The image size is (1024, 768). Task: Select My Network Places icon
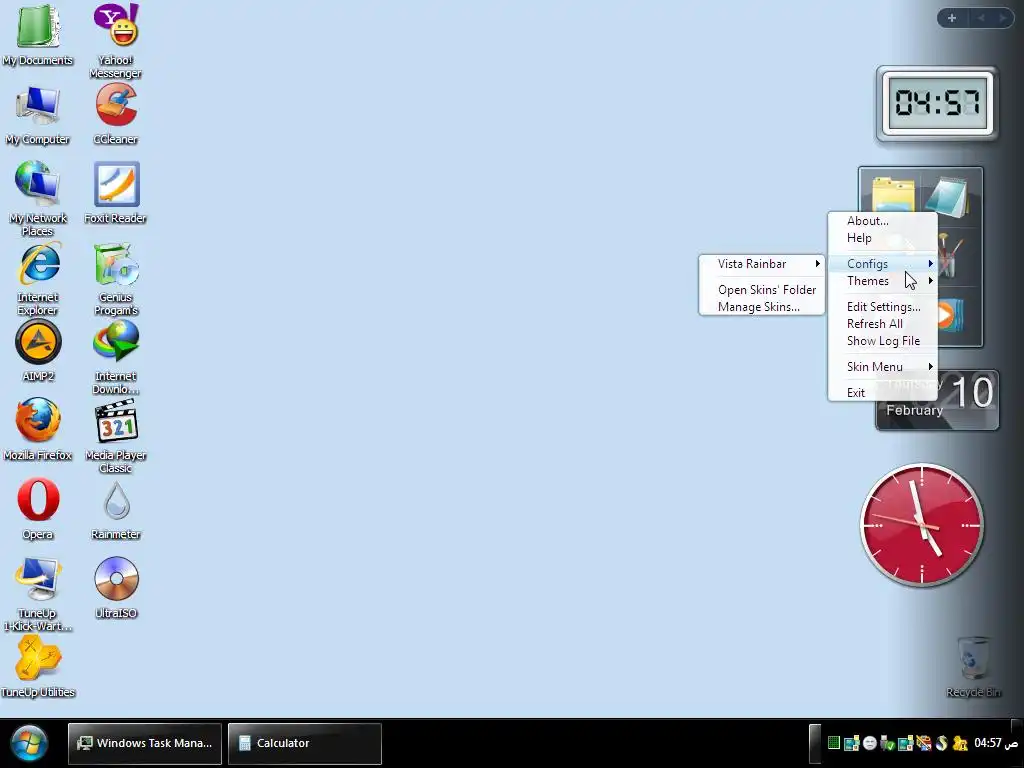pos(38,198)
